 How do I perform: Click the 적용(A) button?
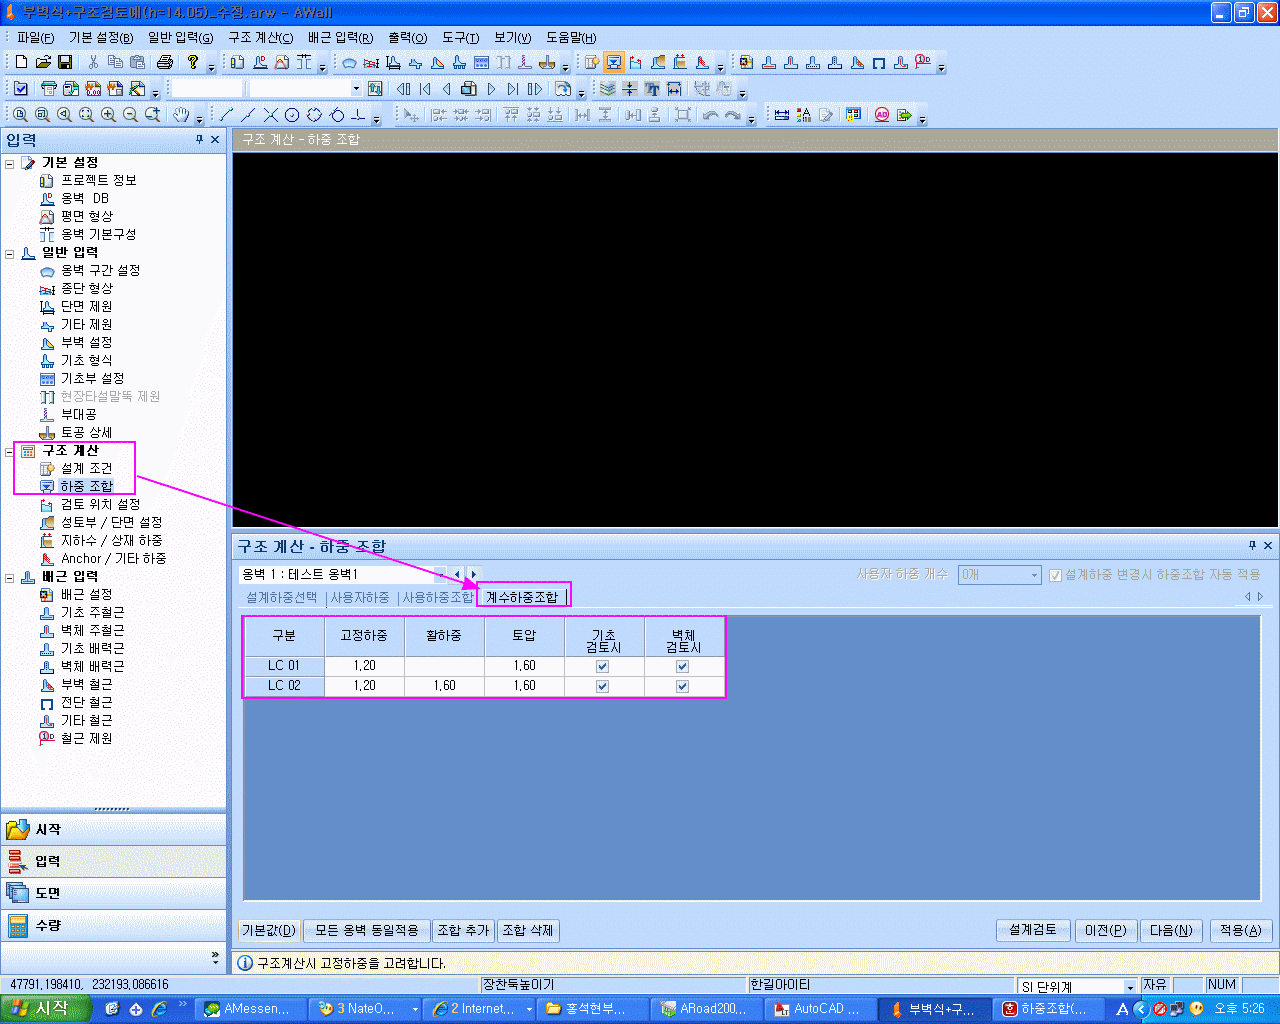(x=1240, y=930)
